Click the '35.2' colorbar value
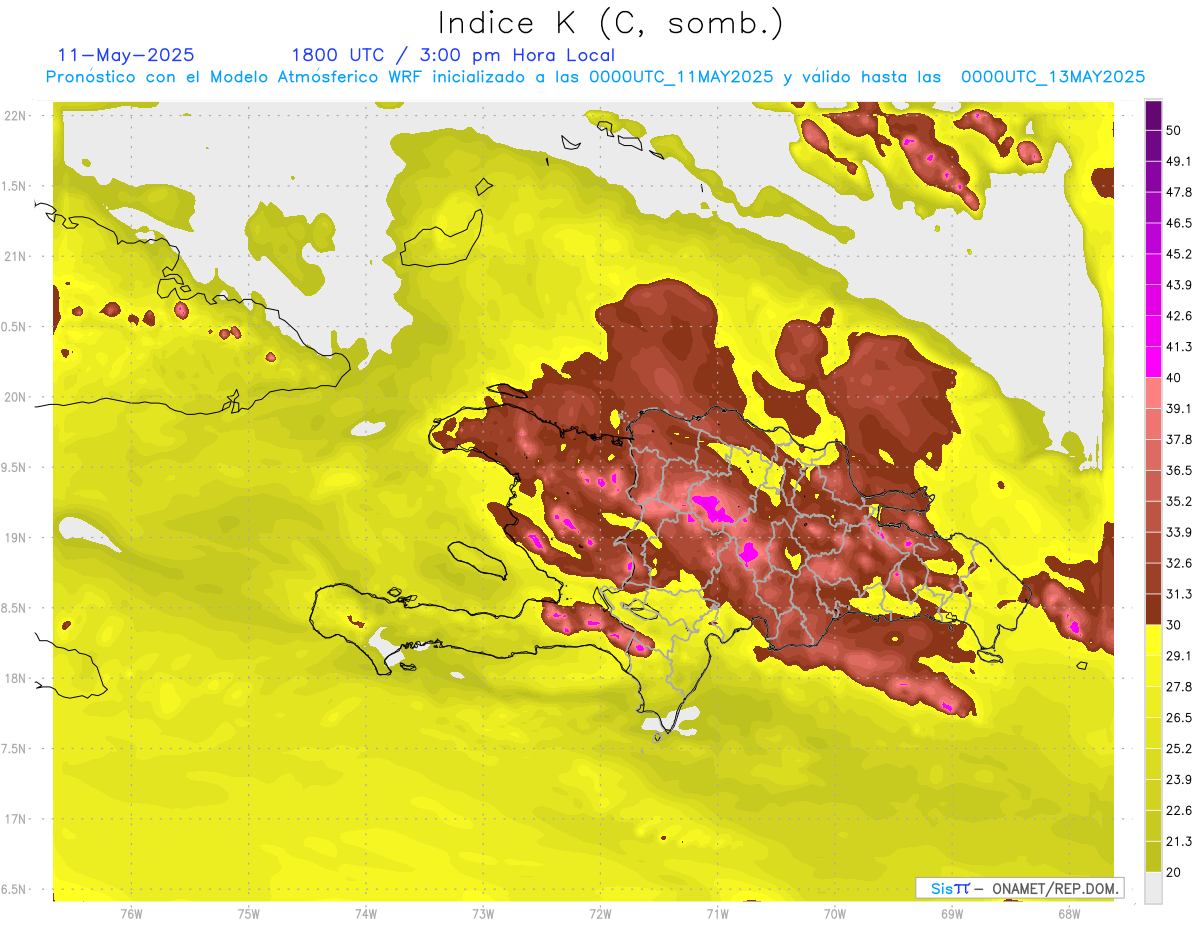1200x927 pixels. pos(1179,501)
